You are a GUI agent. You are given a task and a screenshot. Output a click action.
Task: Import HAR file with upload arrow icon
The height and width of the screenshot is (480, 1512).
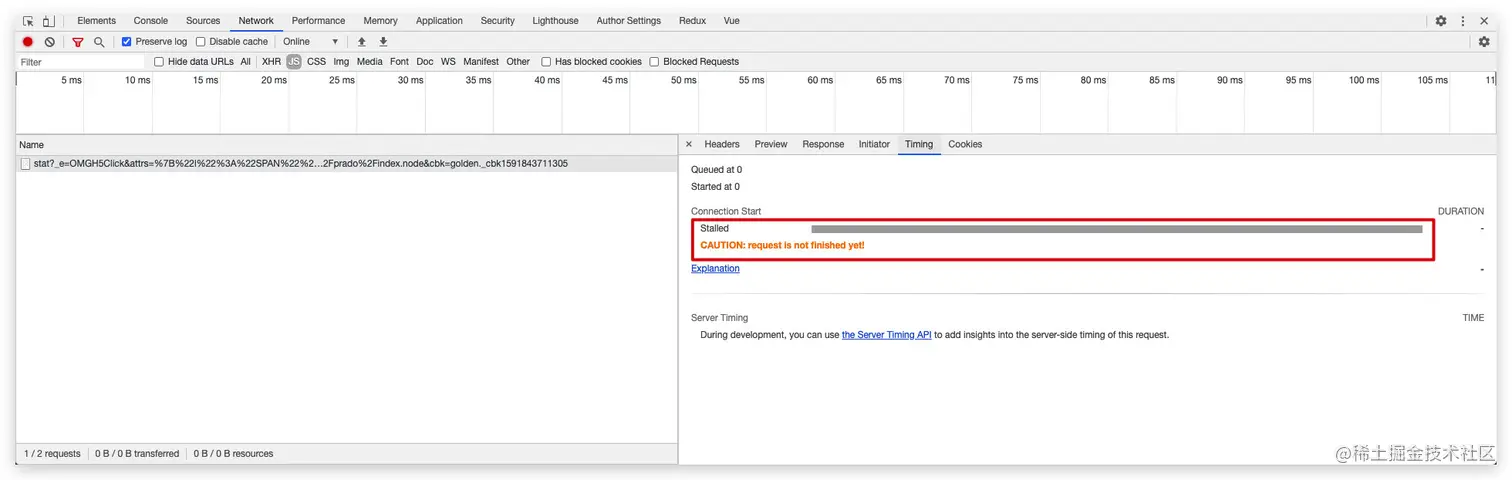click(x=362, y=42)
